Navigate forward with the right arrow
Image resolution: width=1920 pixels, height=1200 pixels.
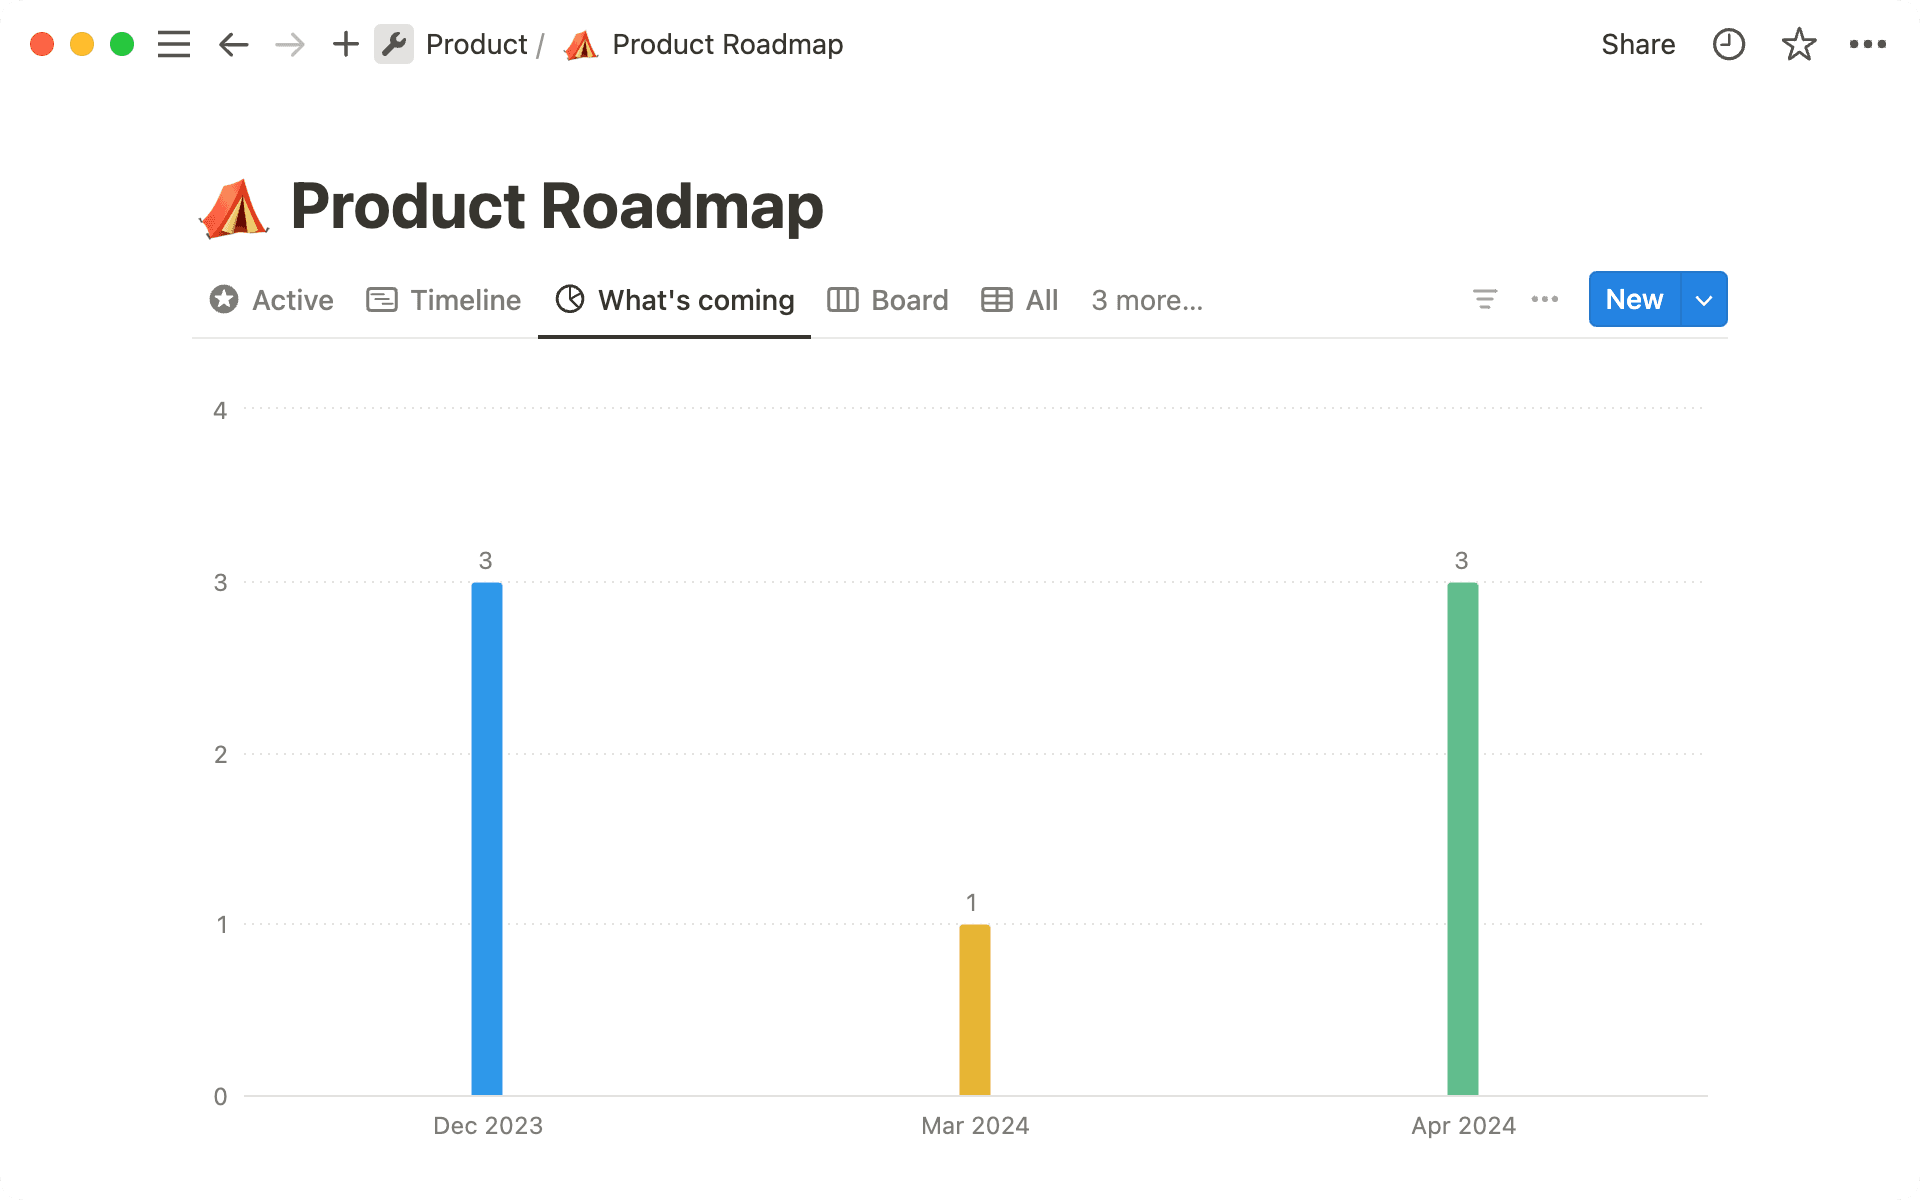tap(289, 44)
